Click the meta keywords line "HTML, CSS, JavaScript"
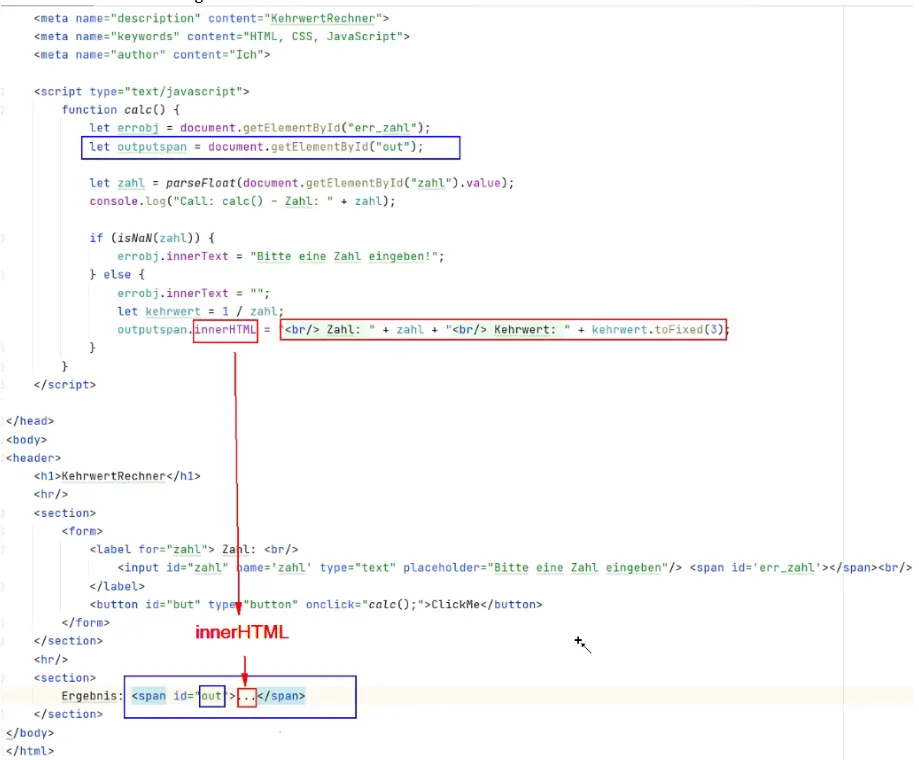 tap(222, 36)
